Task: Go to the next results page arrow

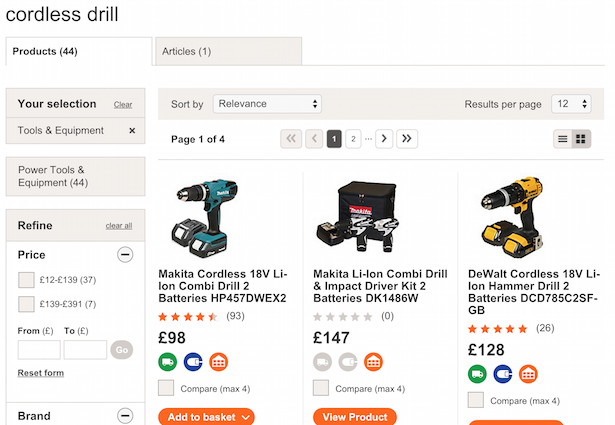Action: (x=384, y=139)
